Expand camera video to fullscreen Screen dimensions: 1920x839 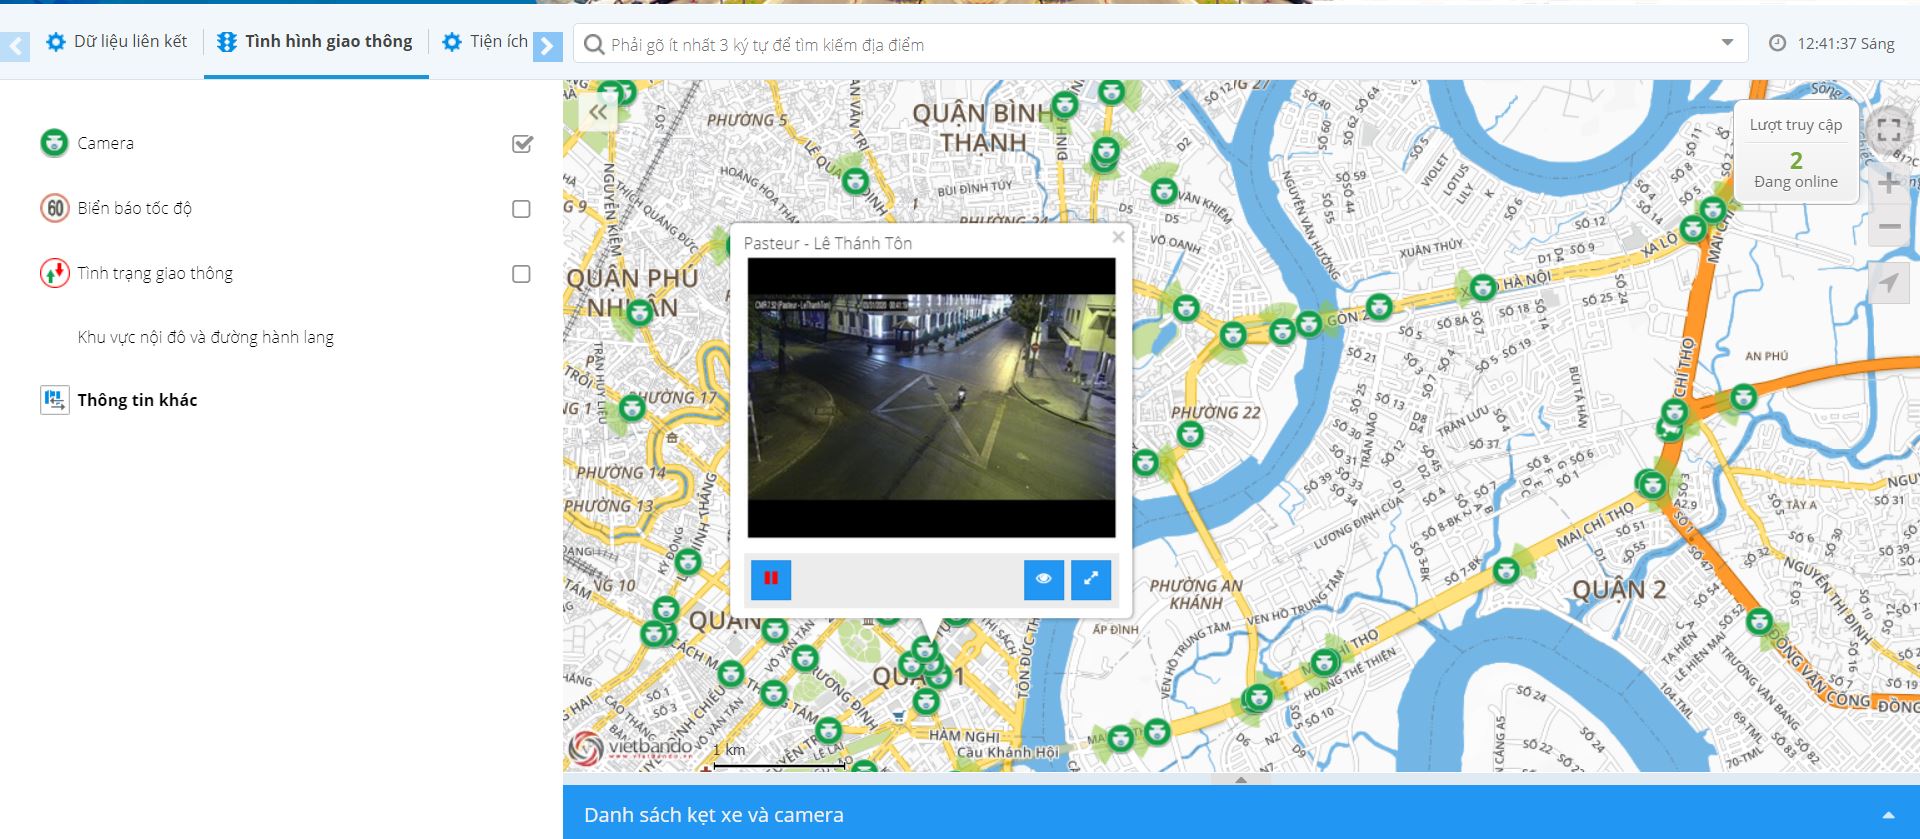pyautogui.click(x=1091, y=579)
